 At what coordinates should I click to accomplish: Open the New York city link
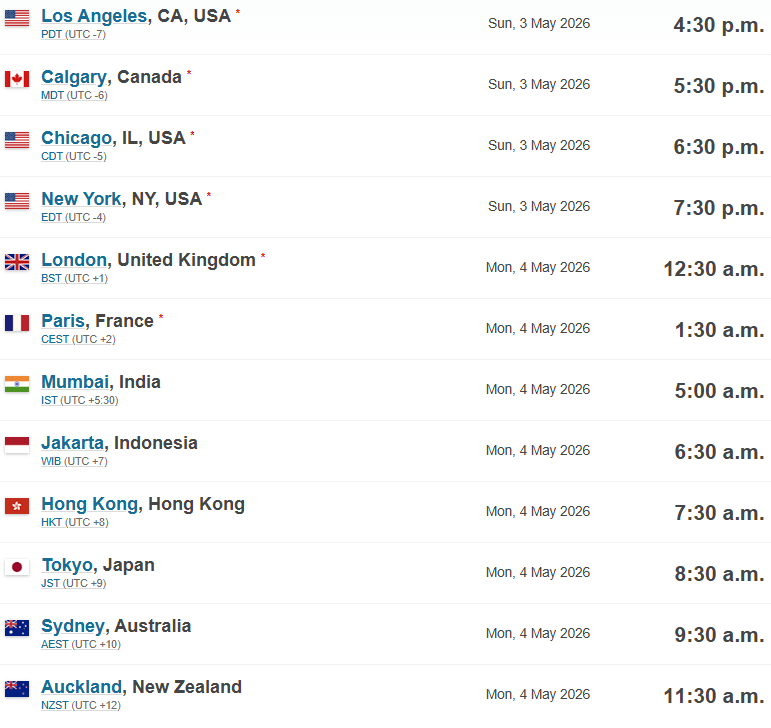81,199
